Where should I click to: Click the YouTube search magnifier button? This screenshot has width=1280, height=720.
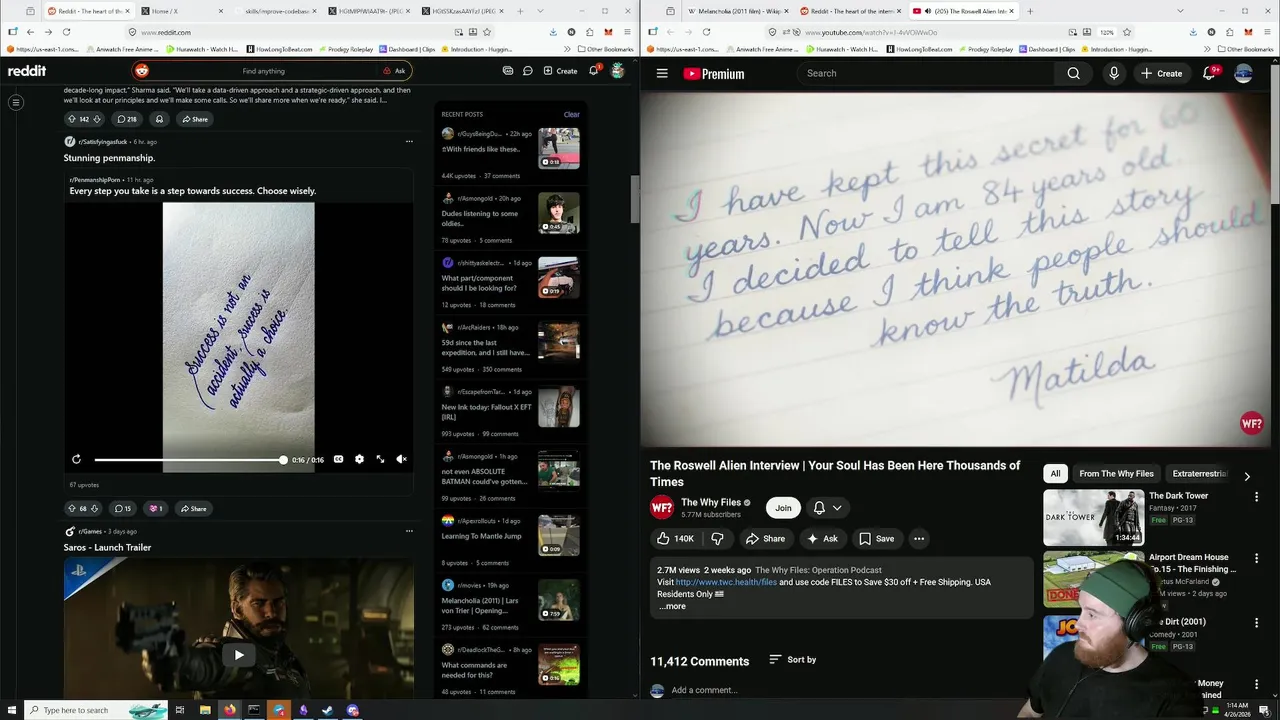pyautogui.click(x=1073, y=73)
